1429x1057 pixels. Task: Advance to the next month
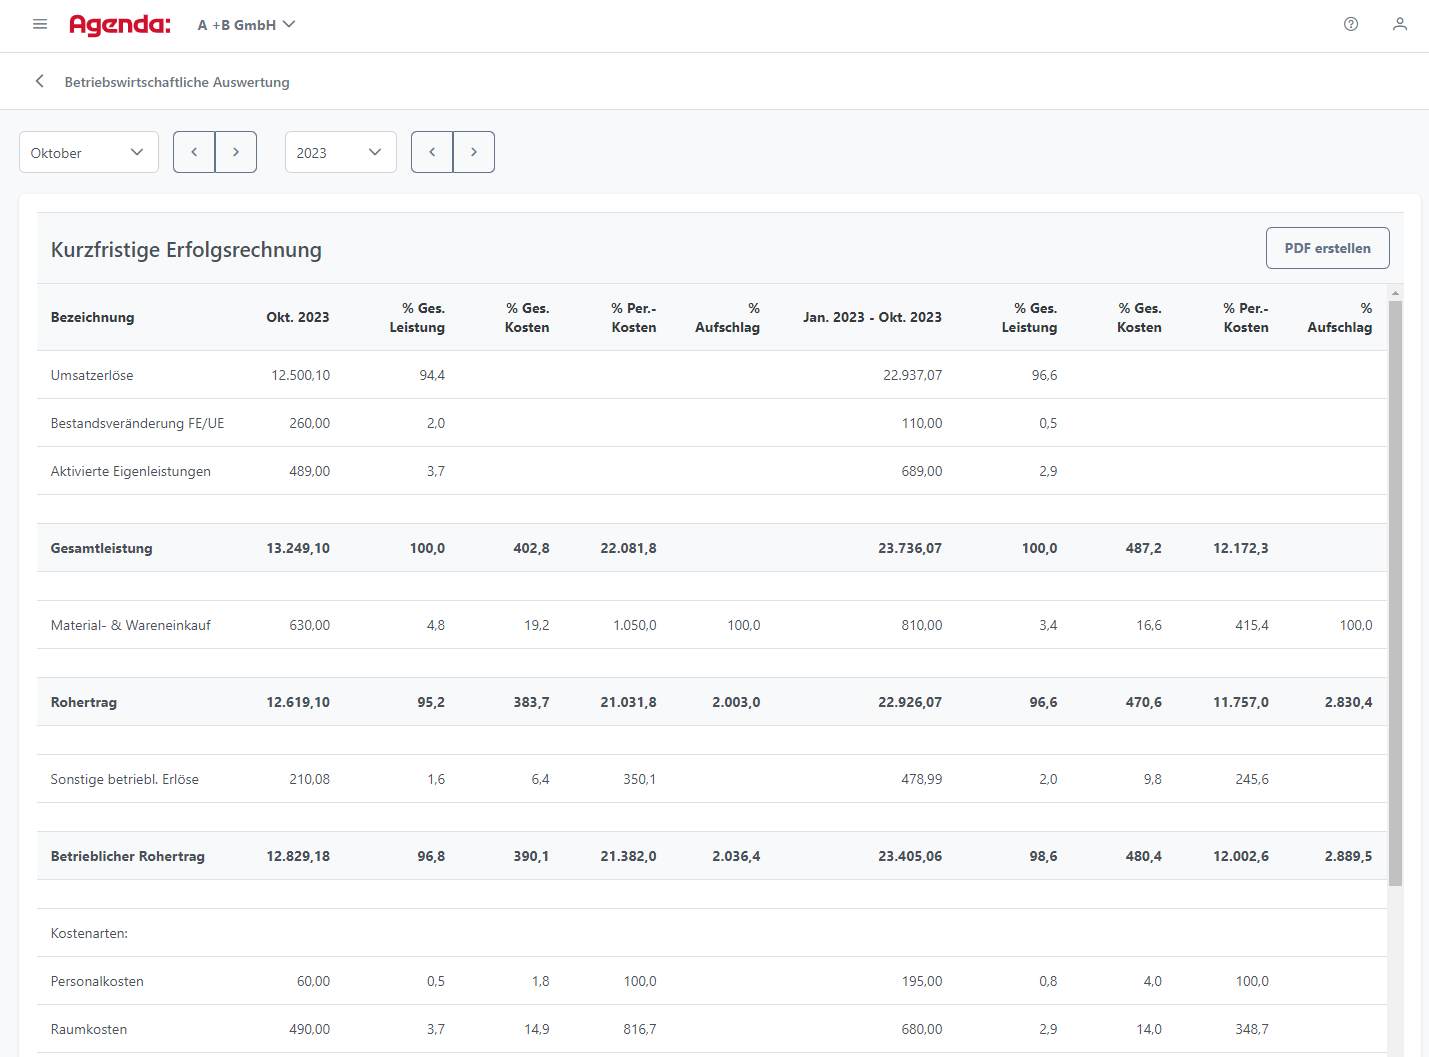coord(236,152)
